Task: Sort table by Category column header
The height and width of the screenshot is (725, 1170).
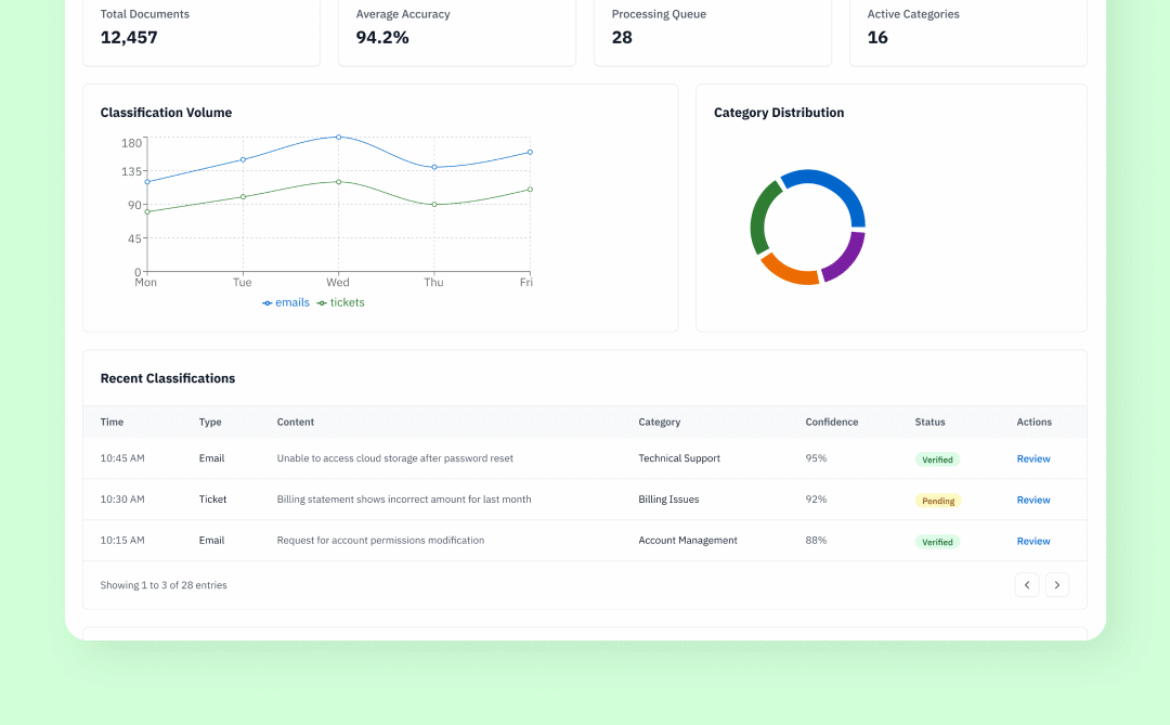Action: pyautogui.click(x=659, y=422)
